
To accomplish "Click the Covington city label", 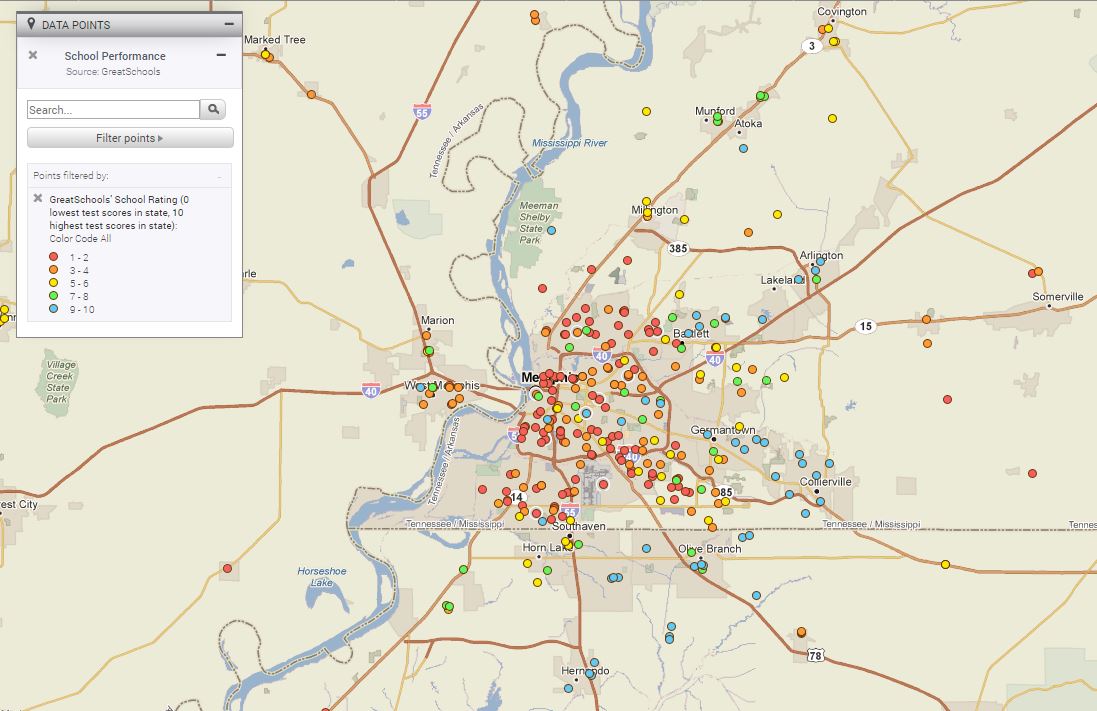I will [842, 12].
